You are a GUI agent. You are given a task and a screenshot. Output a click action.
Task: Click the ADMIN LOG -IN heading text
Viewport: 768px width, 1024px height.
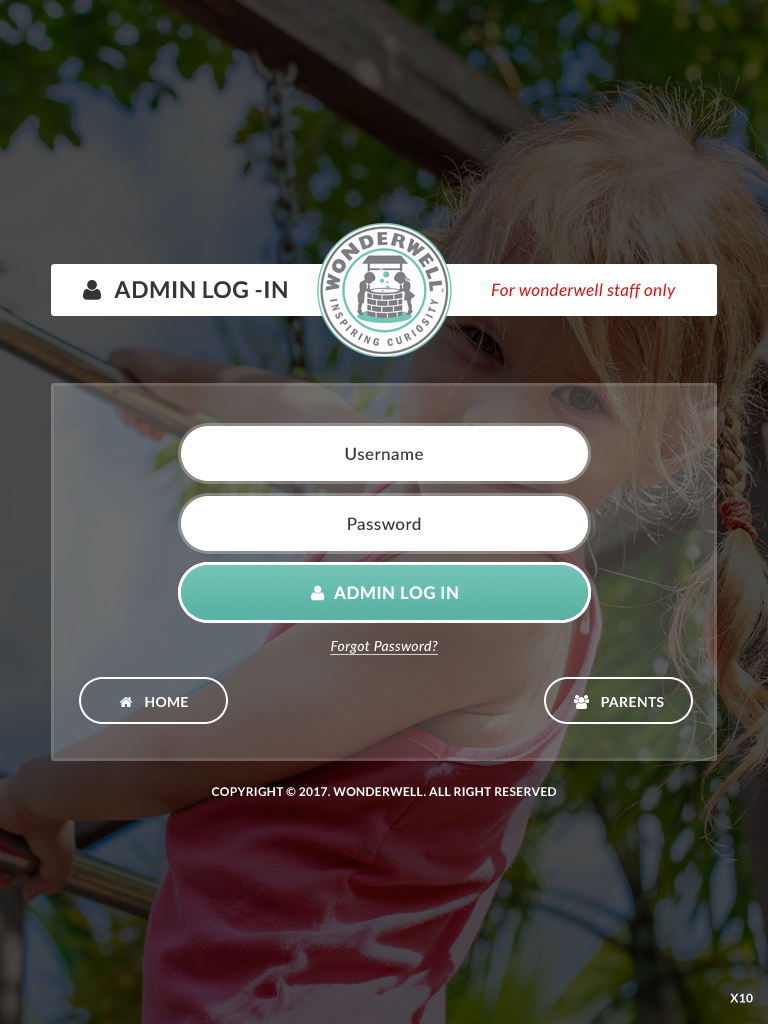tap(201, 290)
